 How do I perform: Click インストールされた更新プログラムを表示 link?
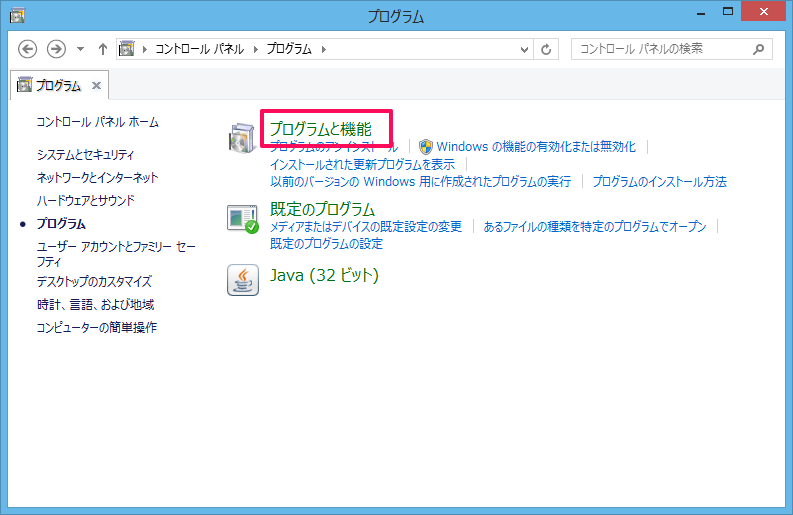362,164
